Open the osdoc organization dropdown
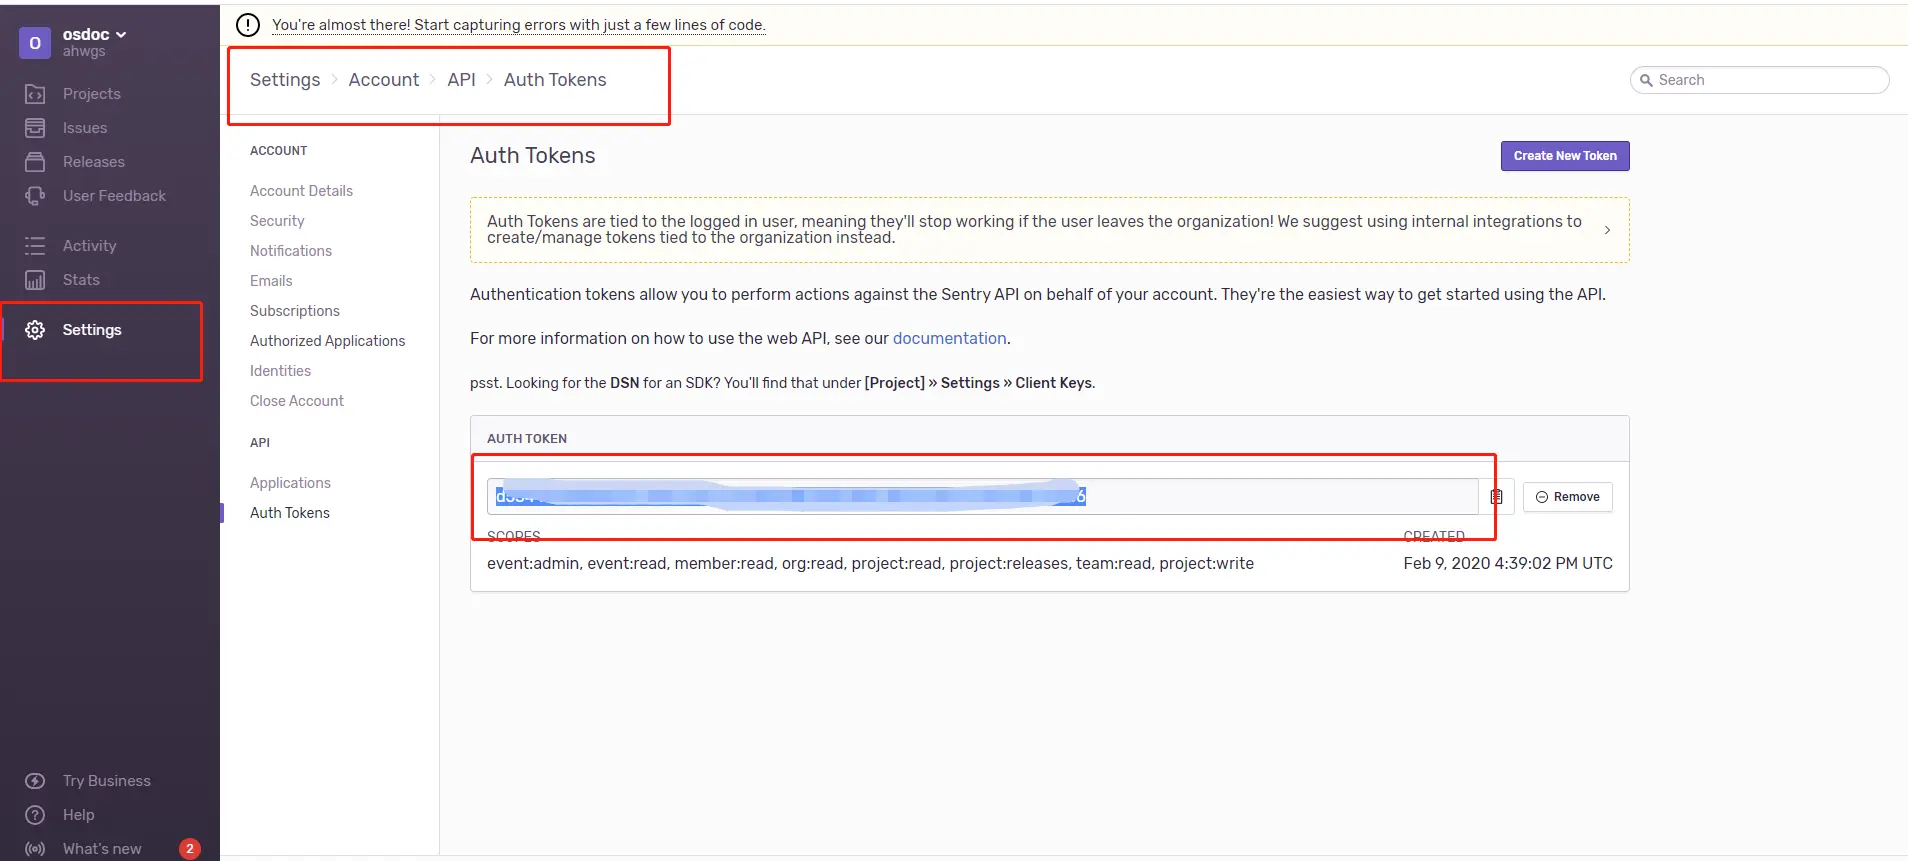 pos(95,34)
